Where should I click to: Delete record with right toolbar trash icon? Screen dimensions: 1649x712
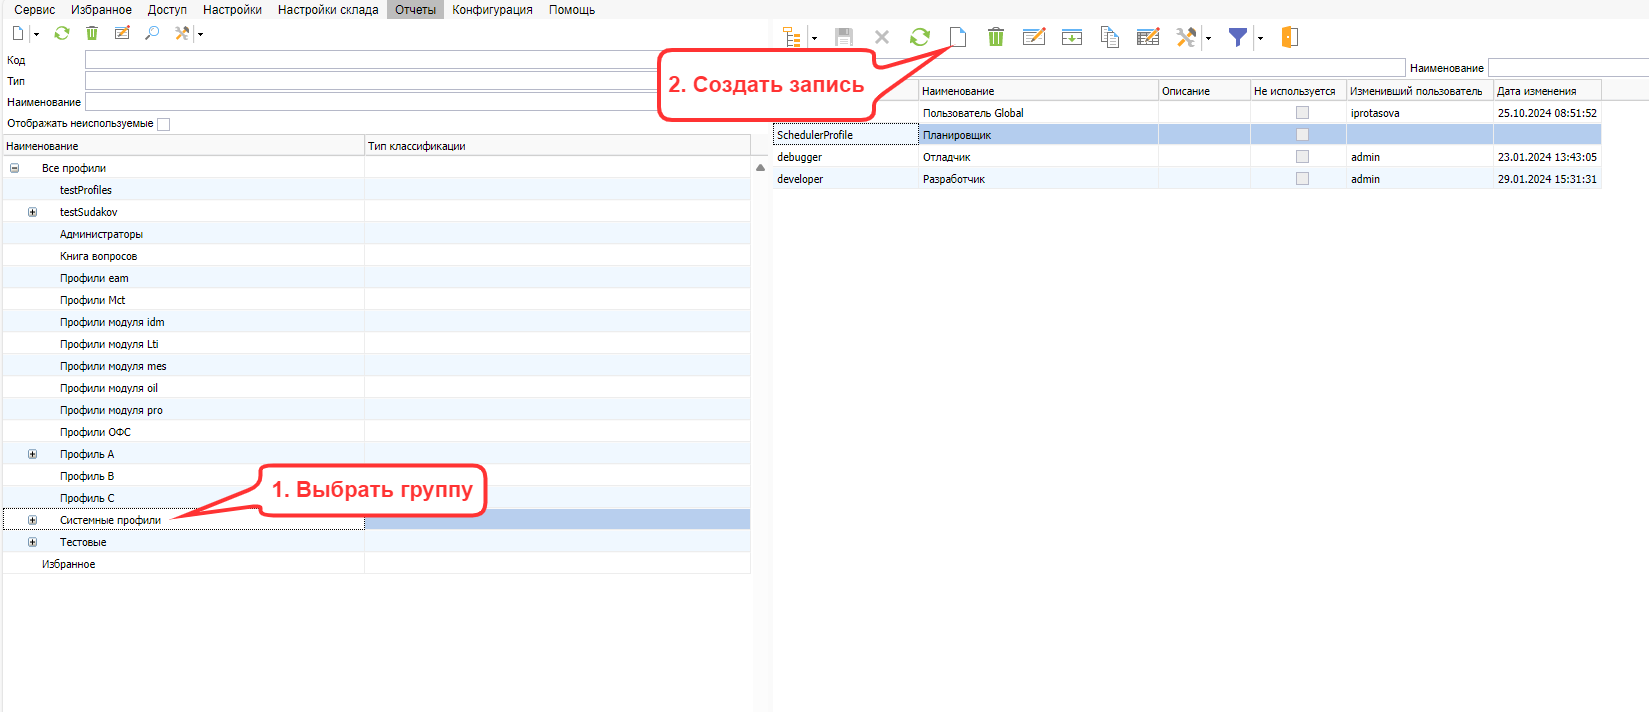(x=995, y=37)
